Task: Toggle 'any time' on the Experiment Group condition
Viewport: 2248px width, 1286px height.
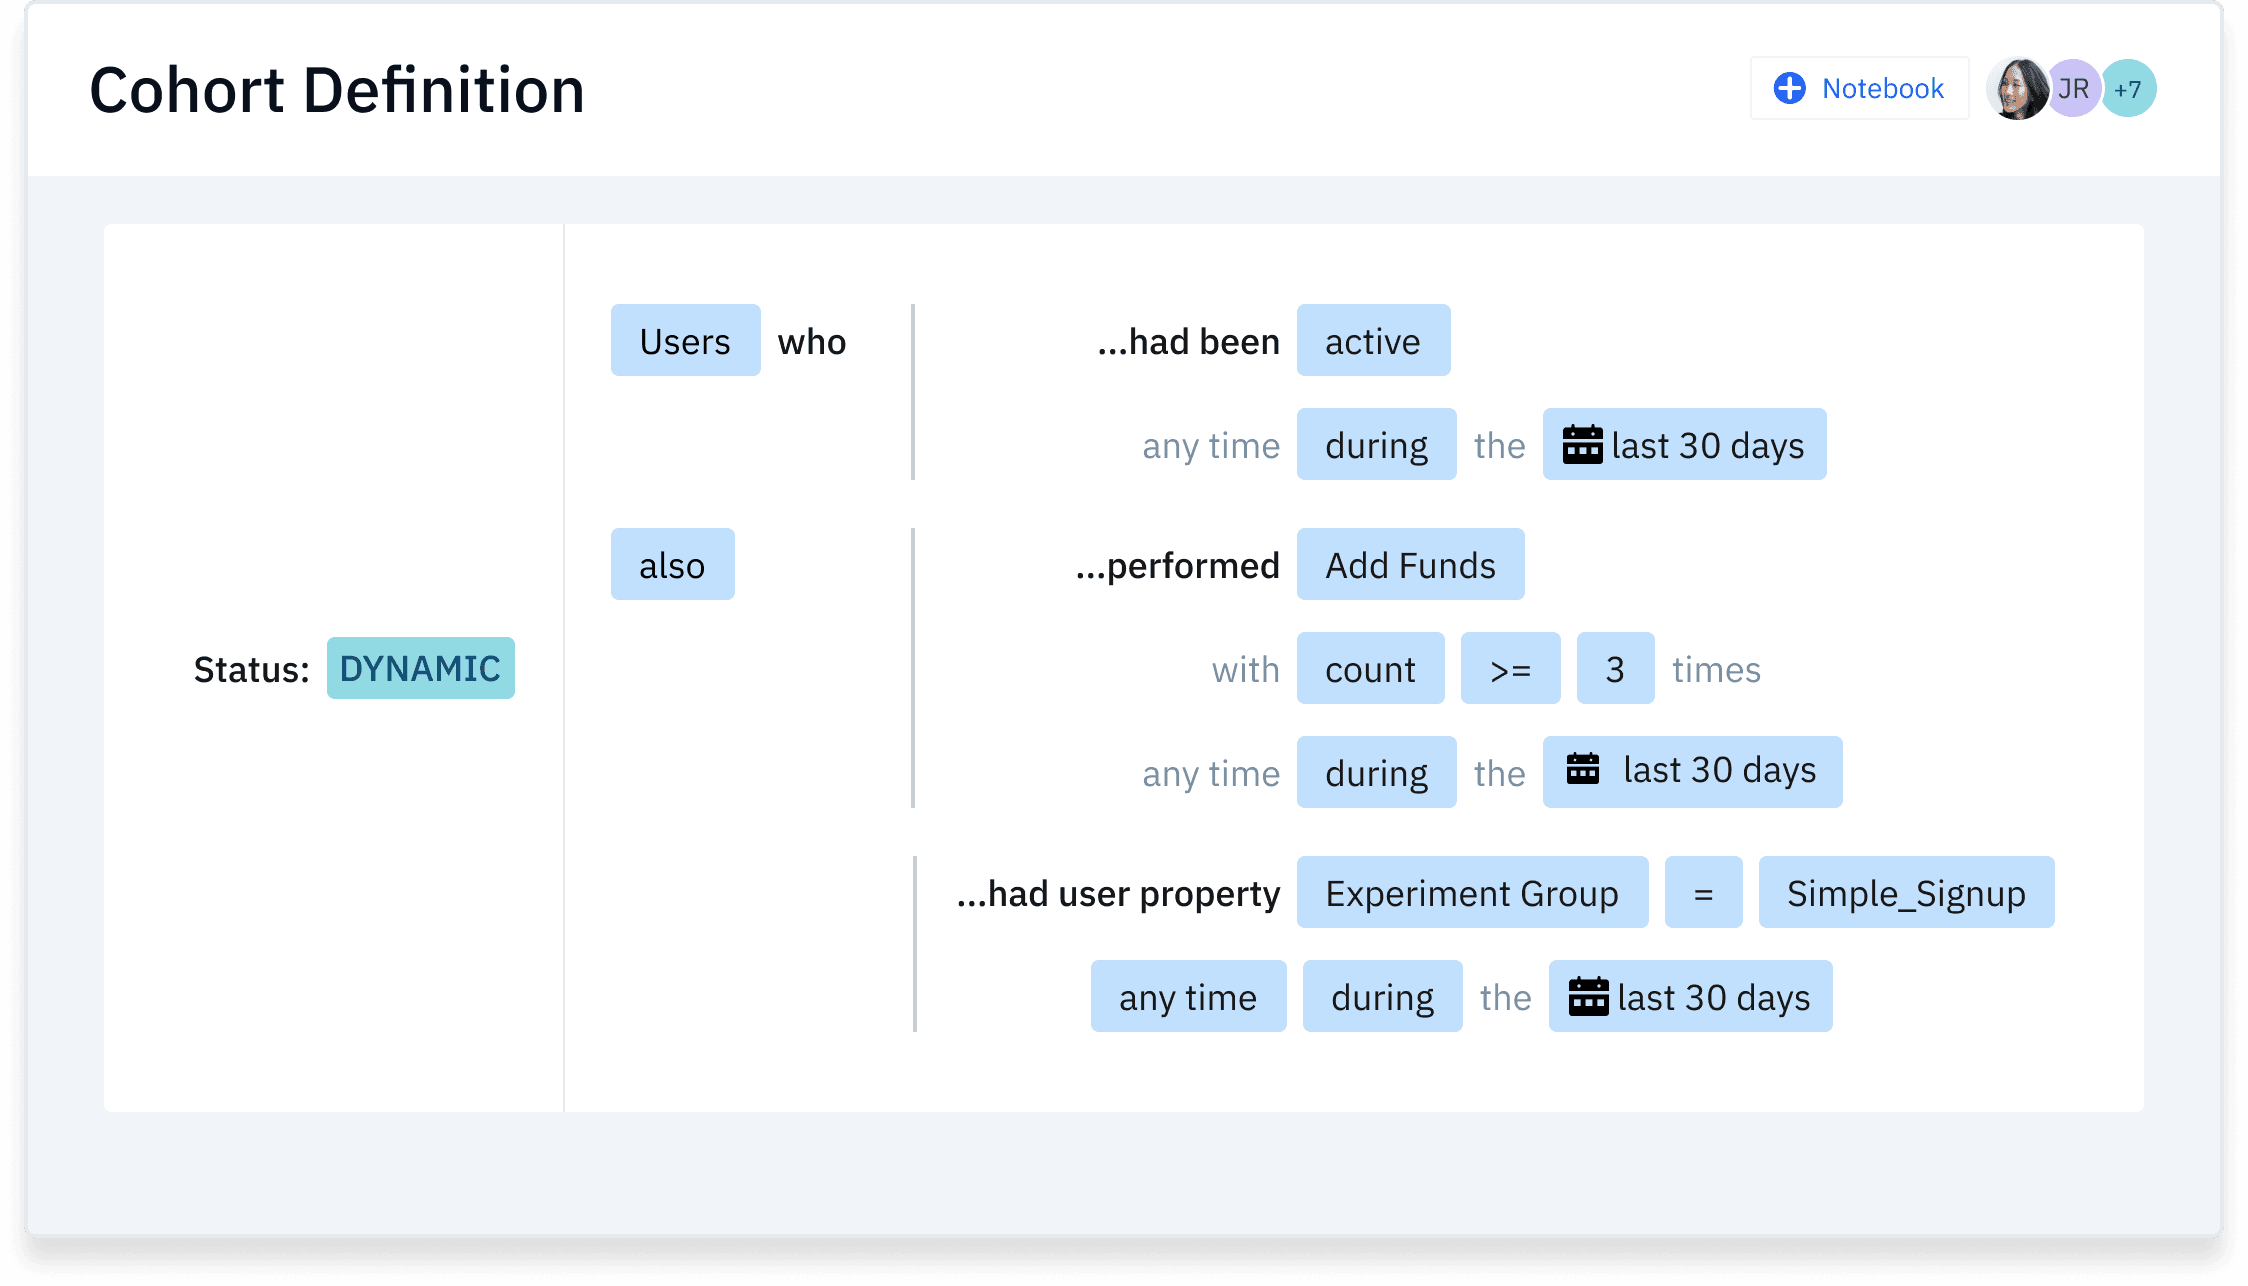Action: click(x=1188, y=995)
